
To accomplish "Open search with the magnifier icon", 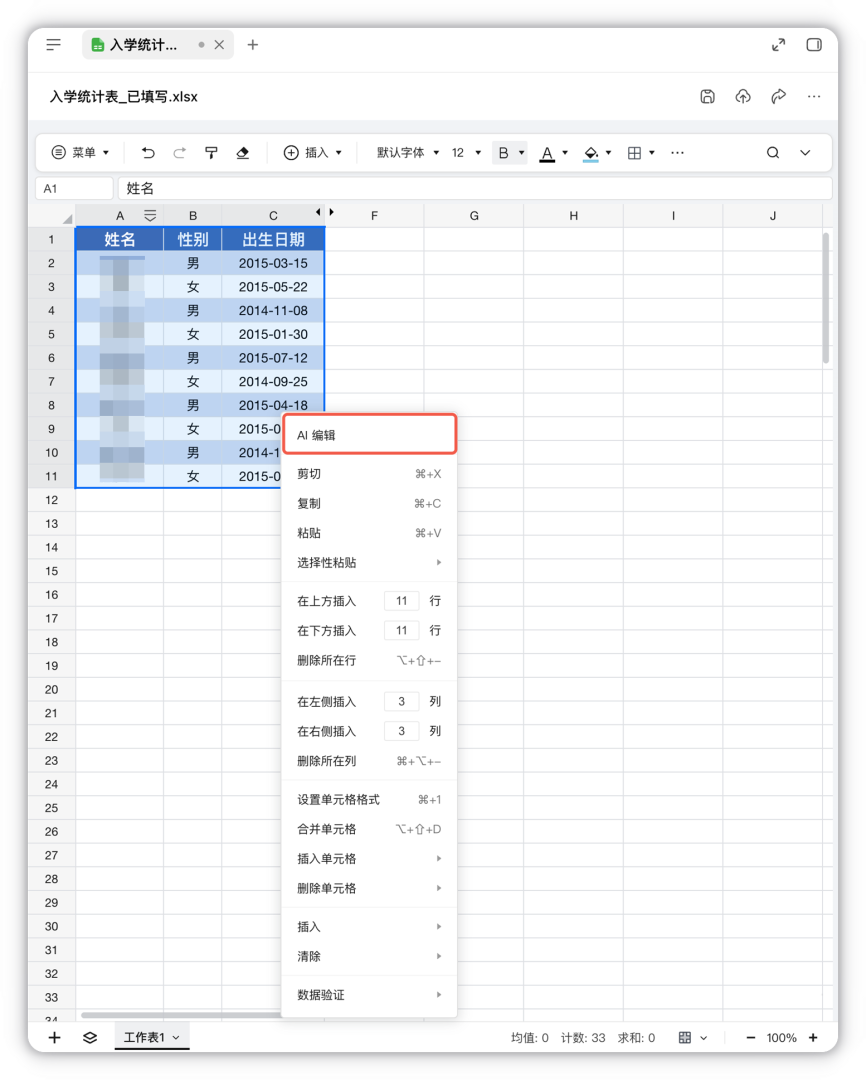I will 773,153.
